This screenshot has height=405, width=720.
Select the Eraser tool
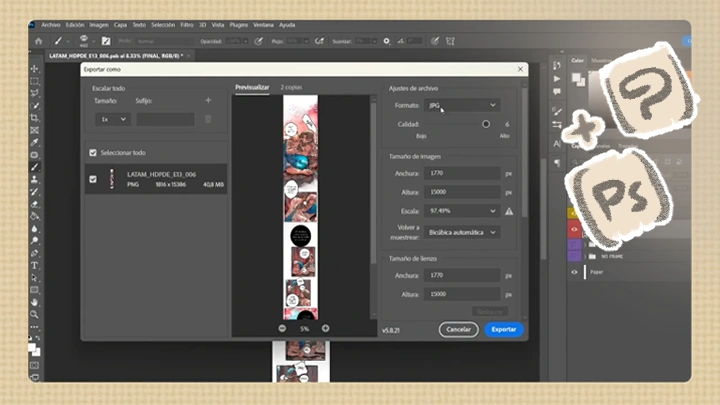[x=34, y=204]
